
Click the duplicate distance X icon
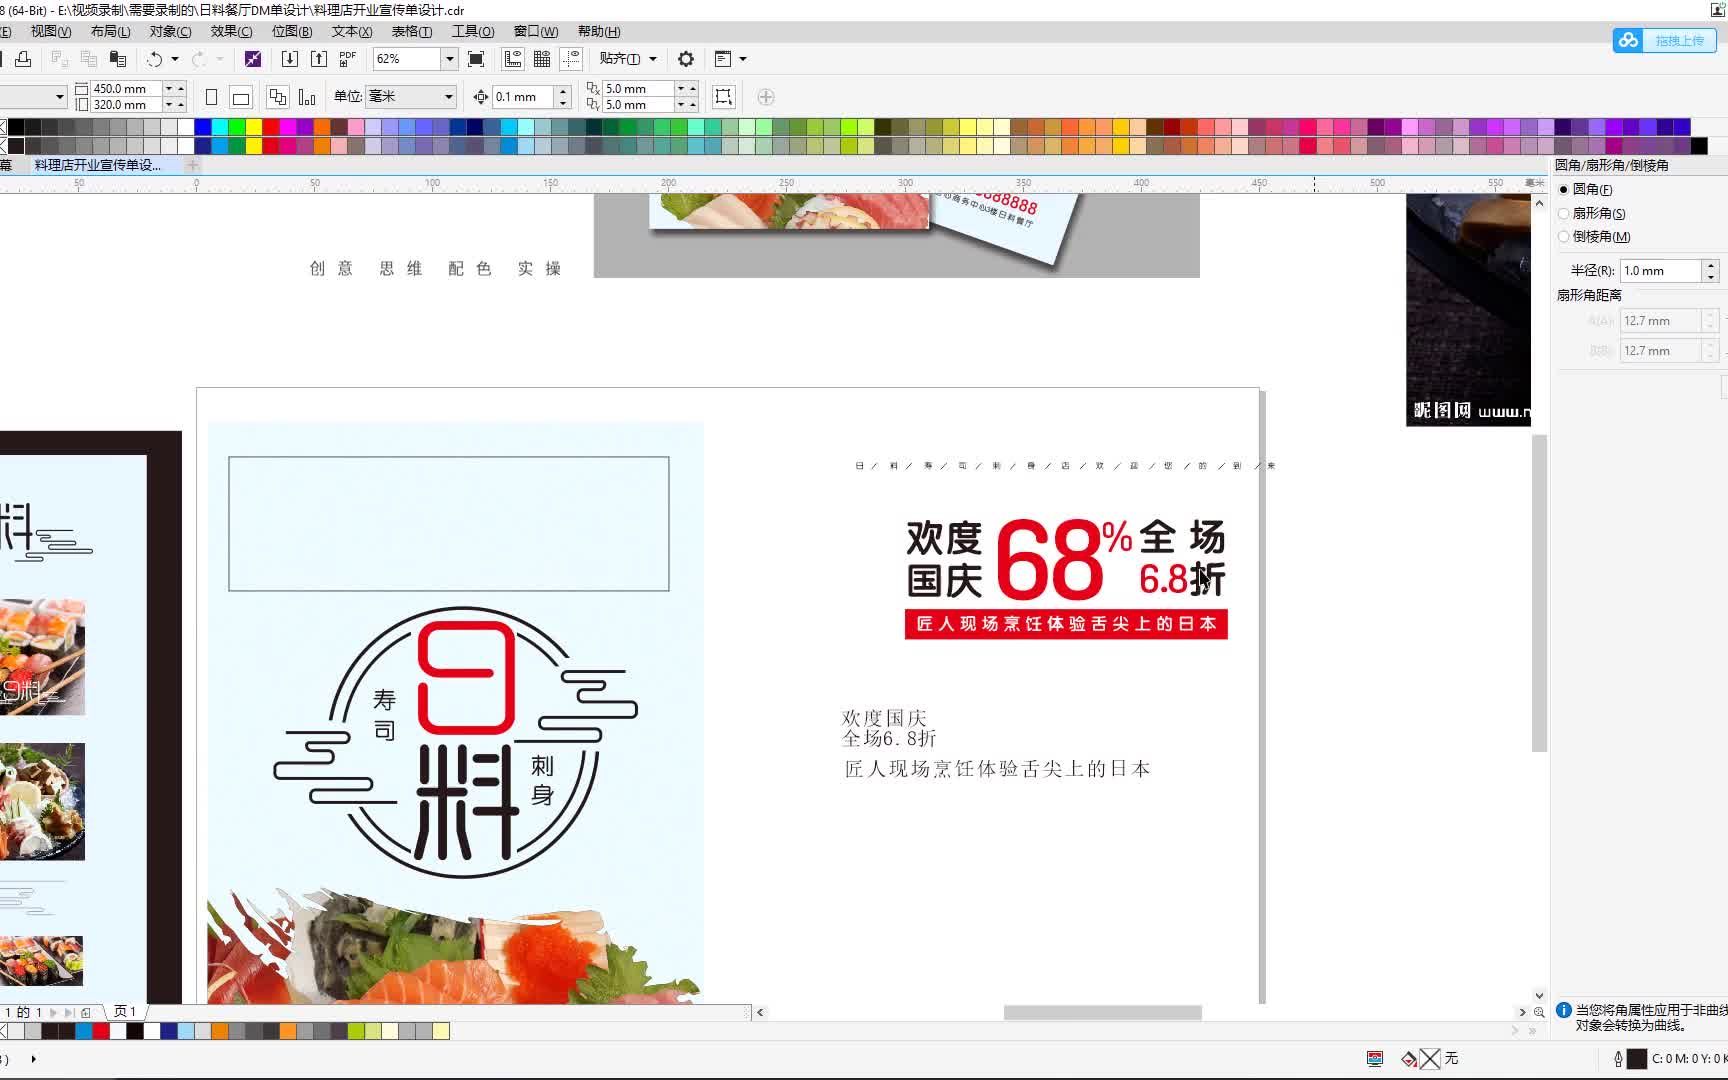click(x=593, y=89)
